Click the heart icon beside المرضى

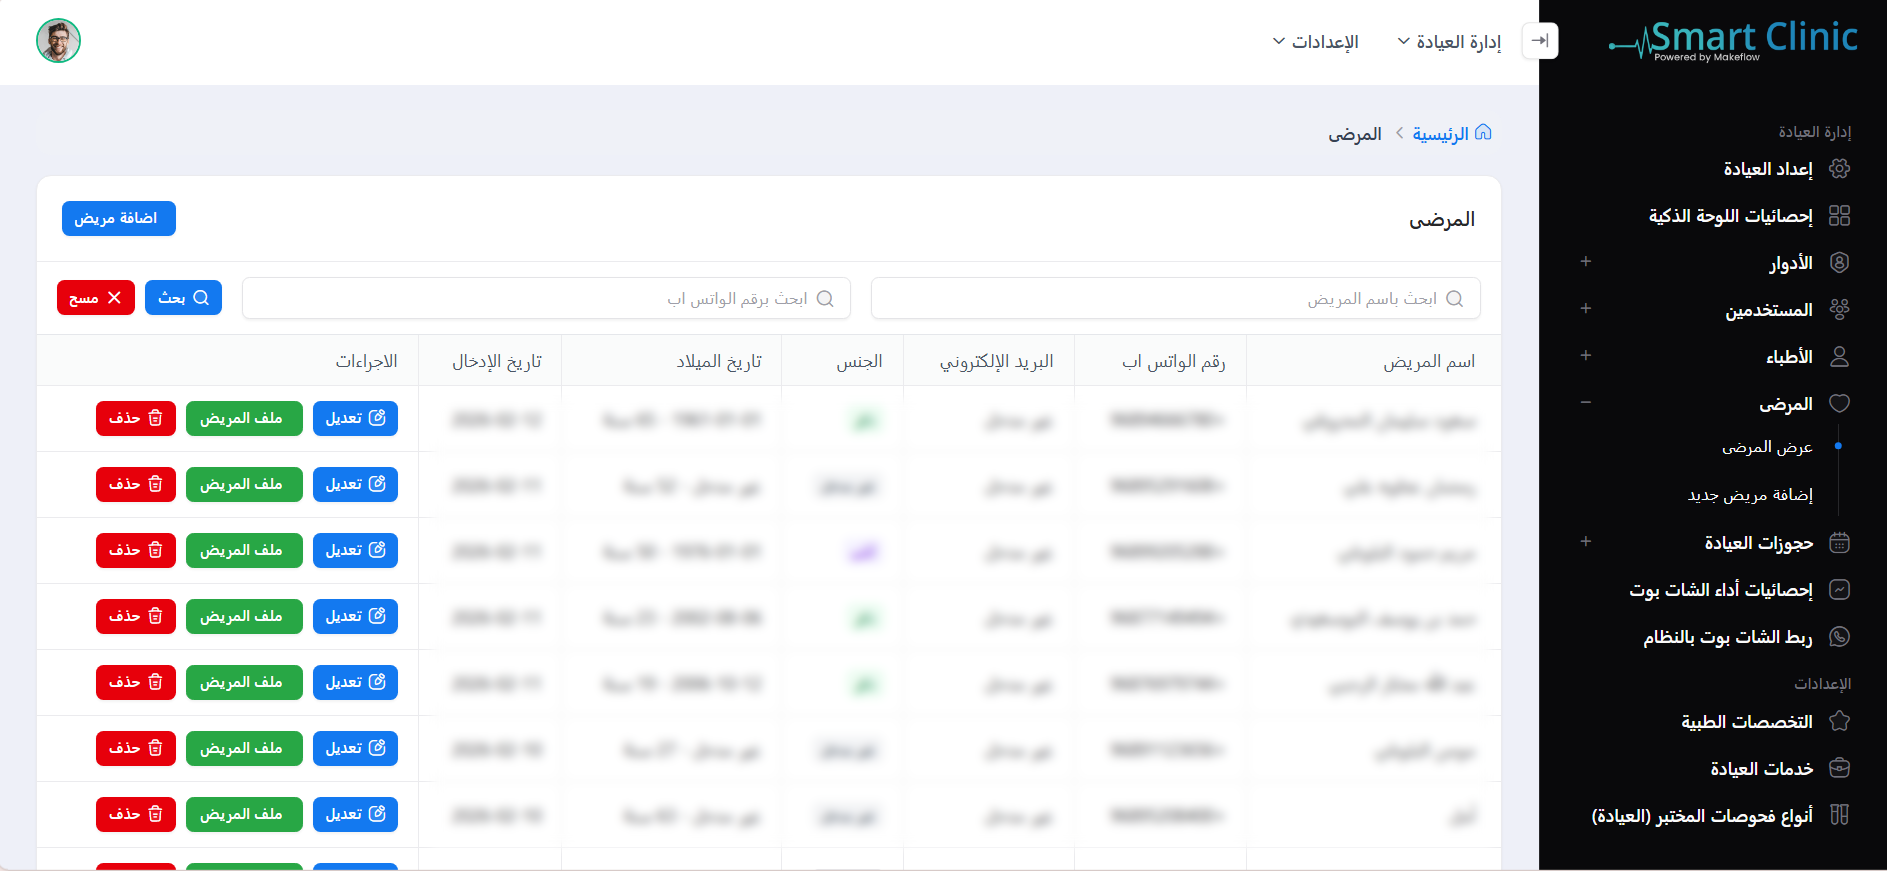coord(1839,404)
